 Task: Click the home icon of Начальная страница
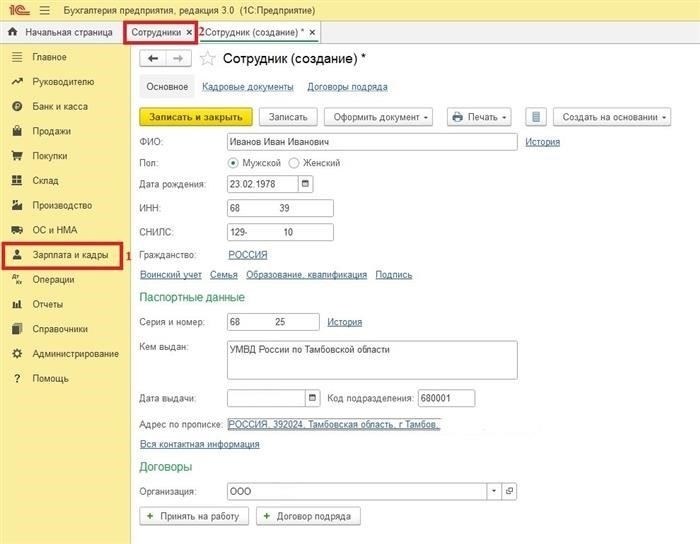coord(12,32)
